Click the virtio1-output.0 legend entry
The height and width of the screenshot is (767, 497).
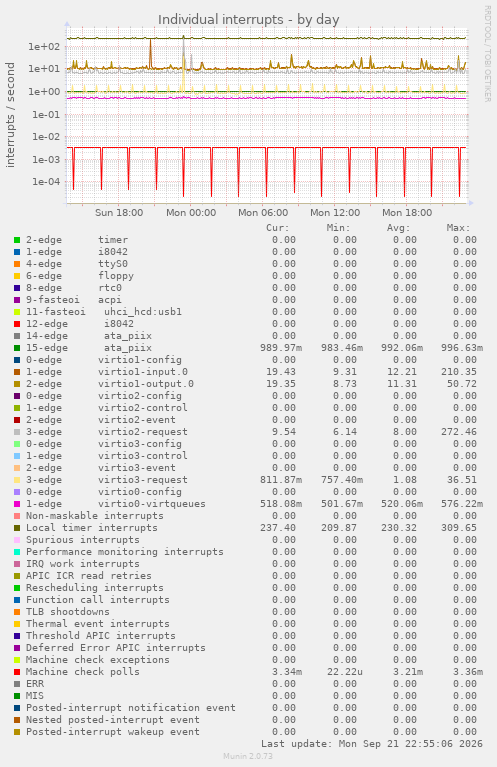(x=110, y=384)
